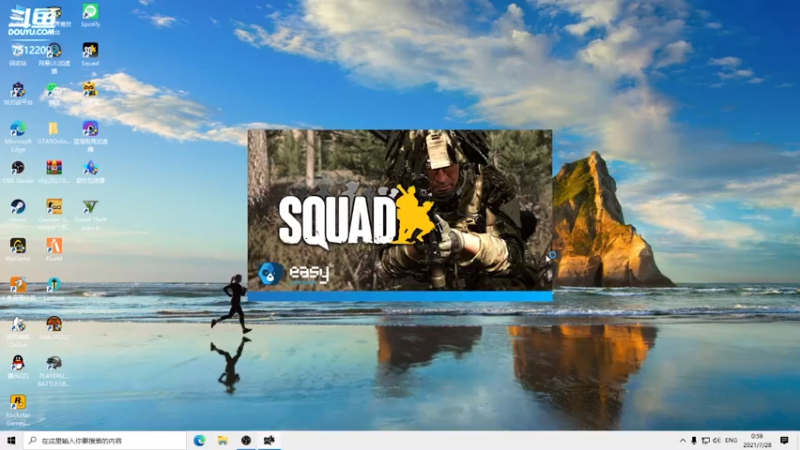Open the rocket accelerator desktop shortcut
This screenshot has width=800, height=450.
click(x=90, y=172)
